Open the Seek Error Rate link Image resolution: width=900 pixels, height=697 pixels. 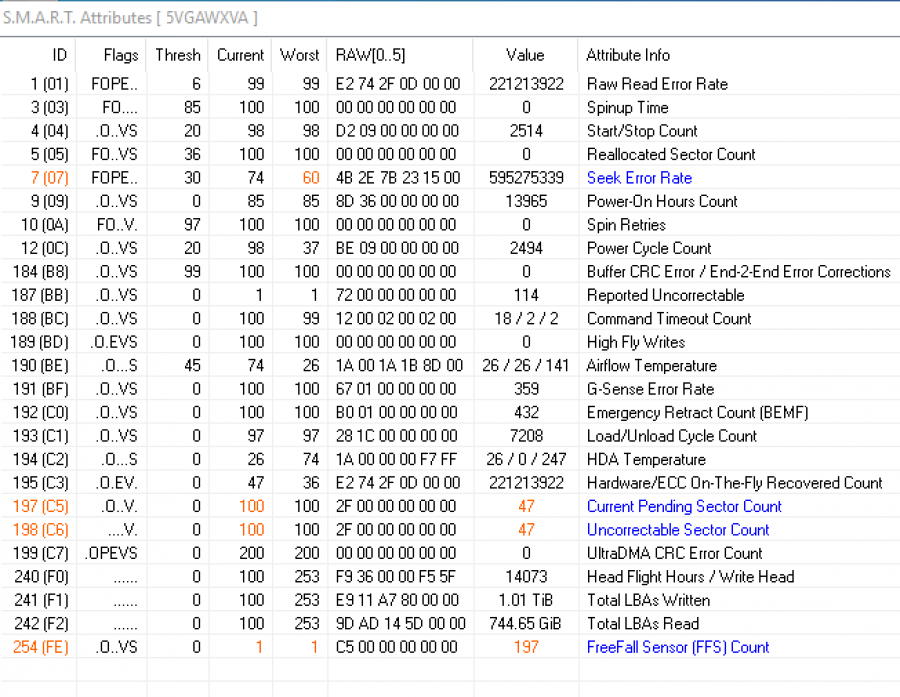click(639, 178)
